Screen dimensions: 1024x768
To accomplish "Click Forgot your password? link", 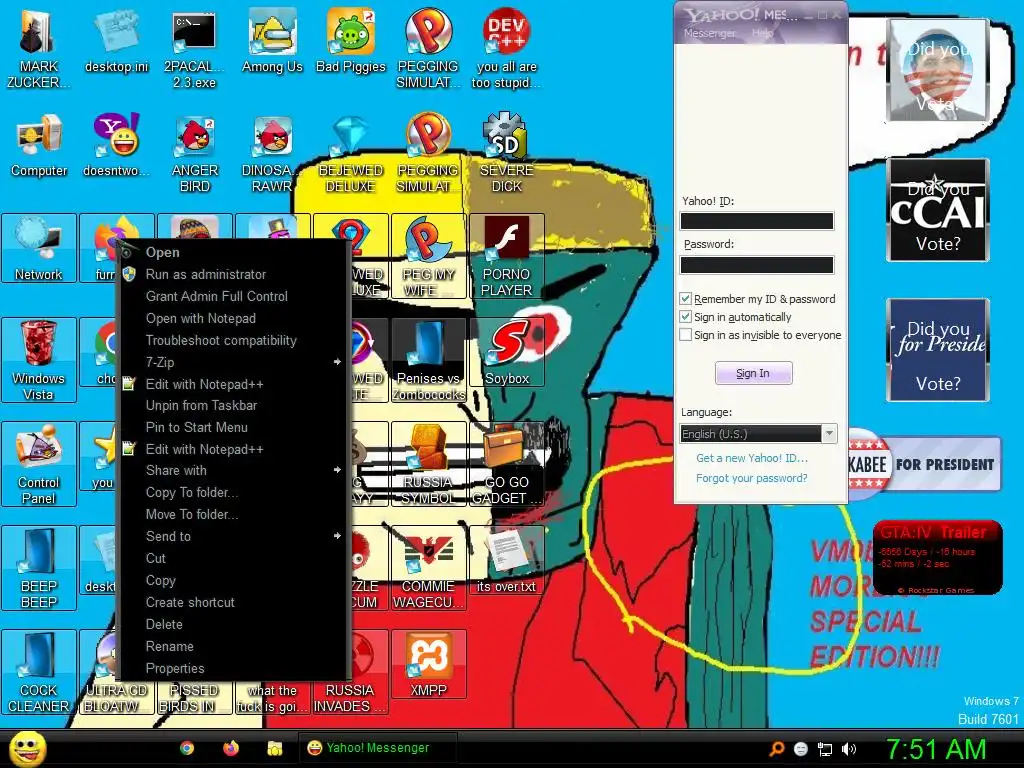I will 752,478.
